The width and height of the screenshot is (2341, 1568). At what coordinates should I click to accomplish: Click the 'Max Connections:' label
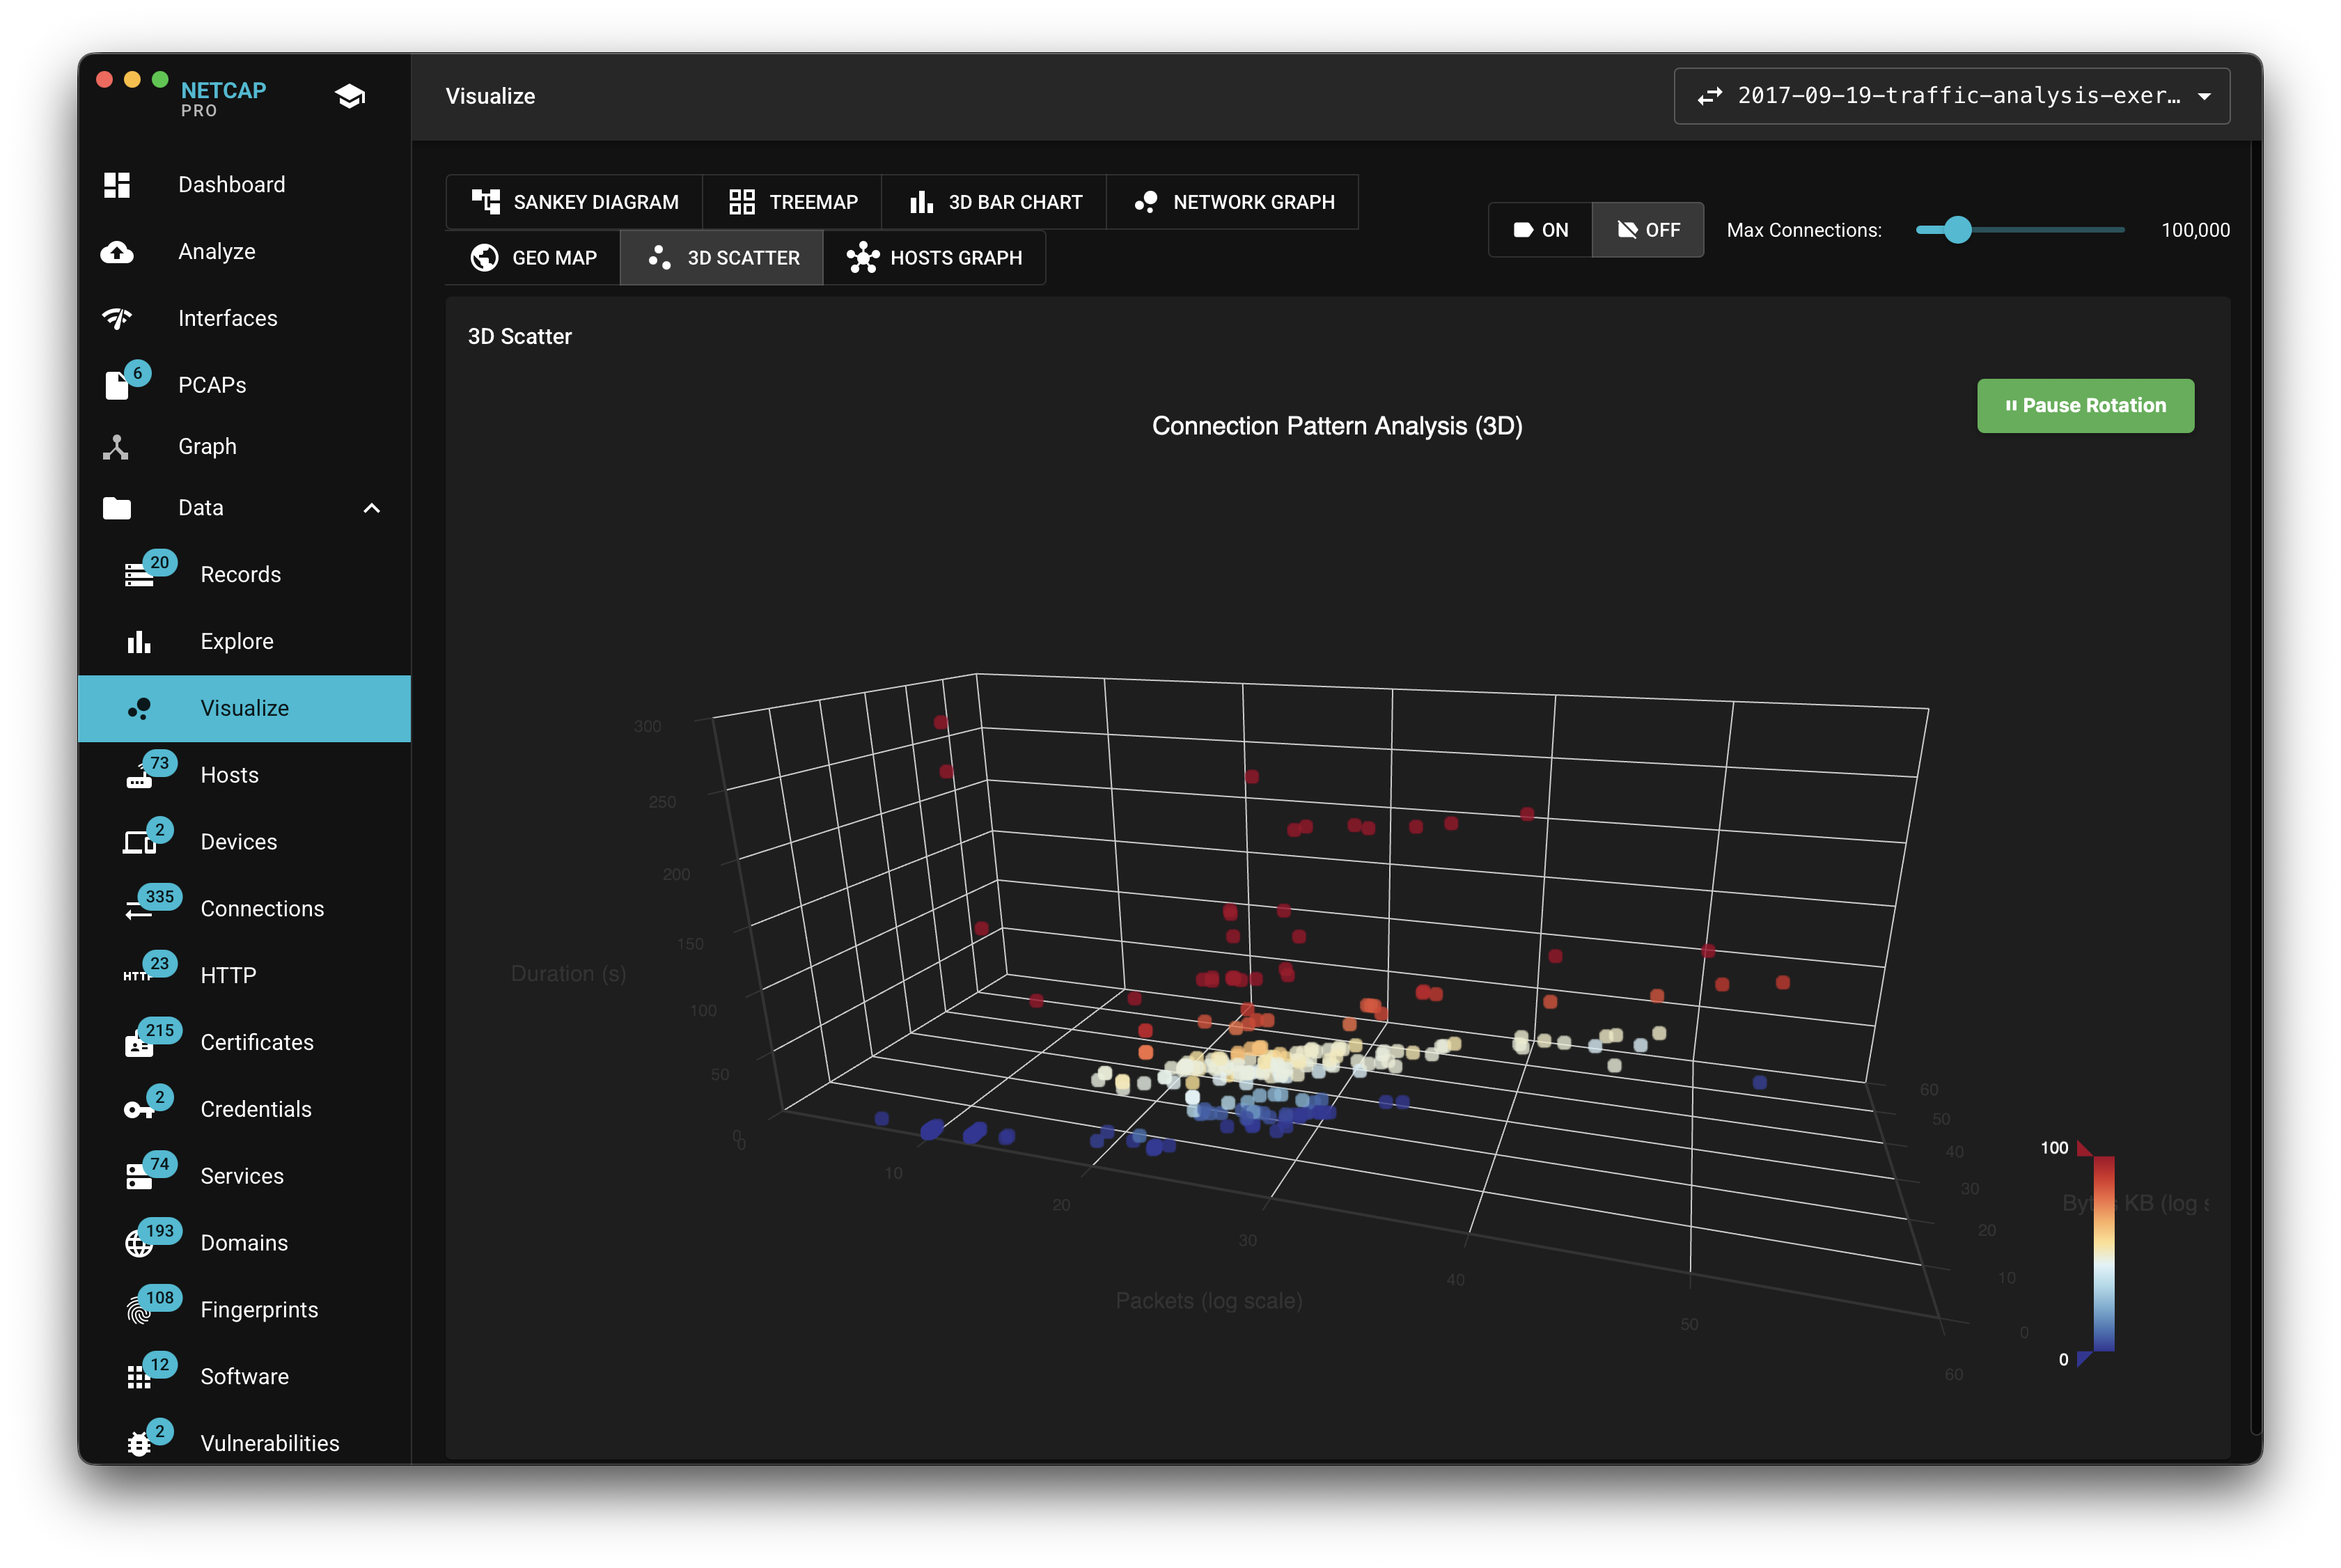(x=1804, y=230)
